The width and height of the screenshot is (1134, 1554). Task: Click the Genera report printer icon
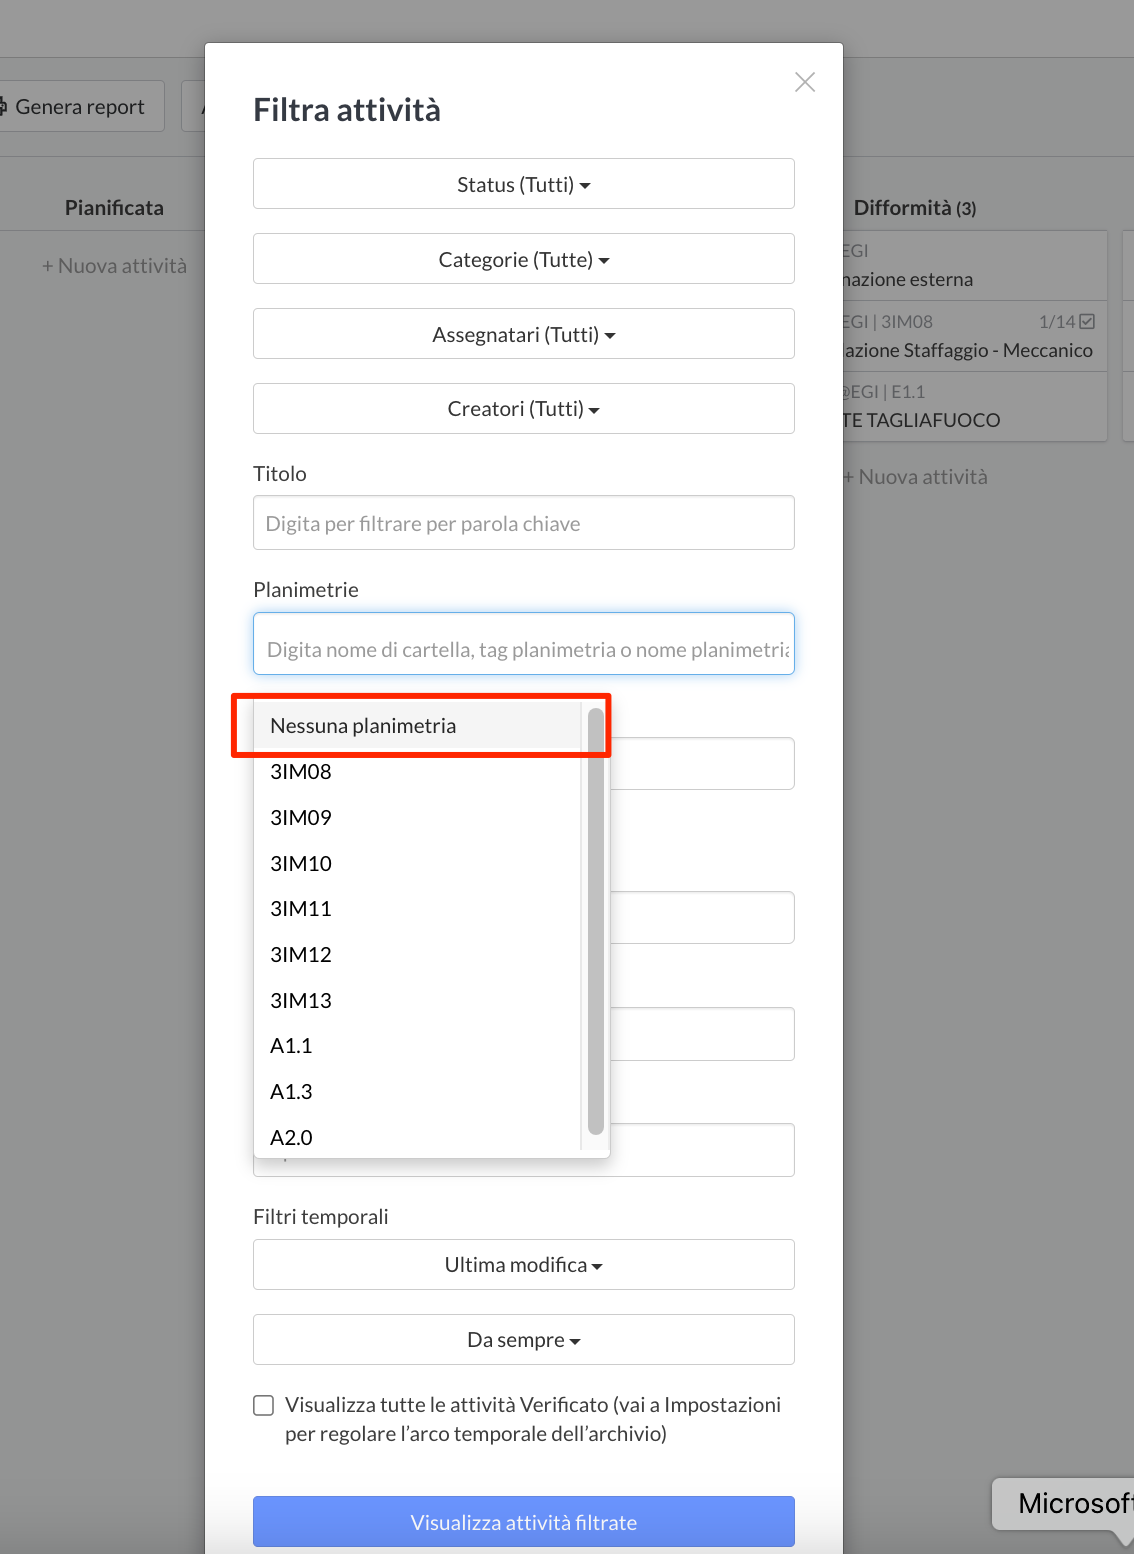[3, 106]
